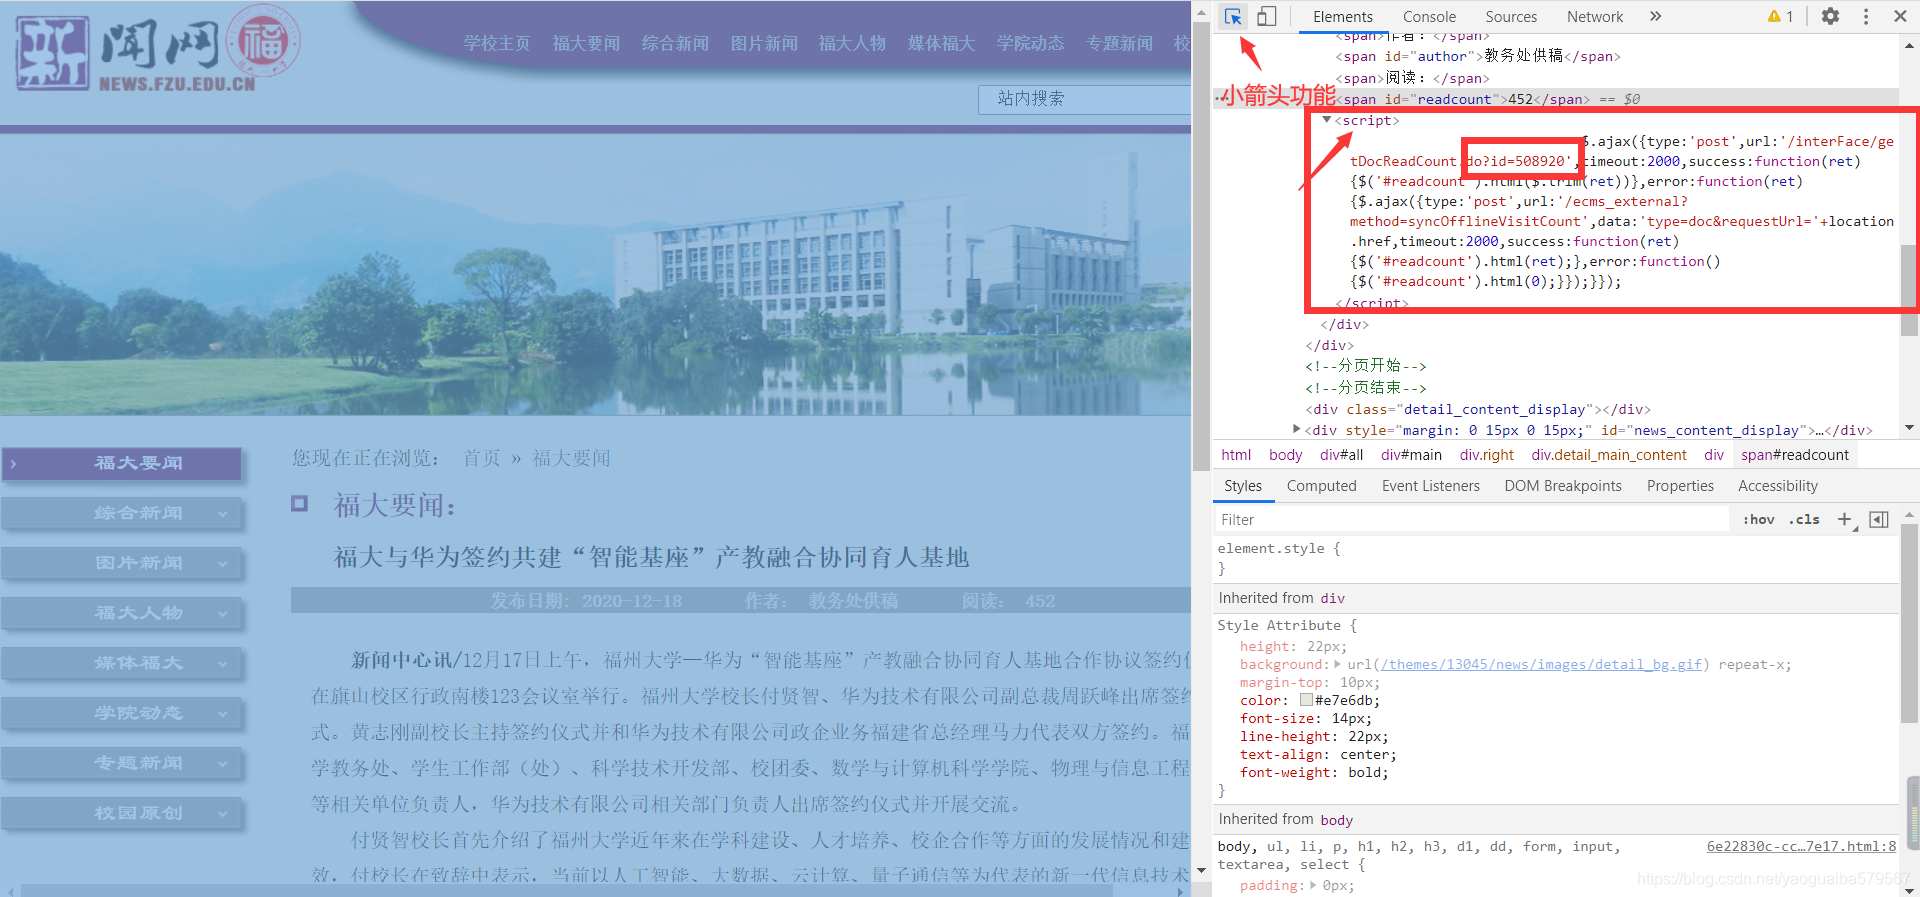This screenshot has height=897, width=1920.
Task: Select div#main in the DOM breadcrumb
Action: [x=1411, y=455]
